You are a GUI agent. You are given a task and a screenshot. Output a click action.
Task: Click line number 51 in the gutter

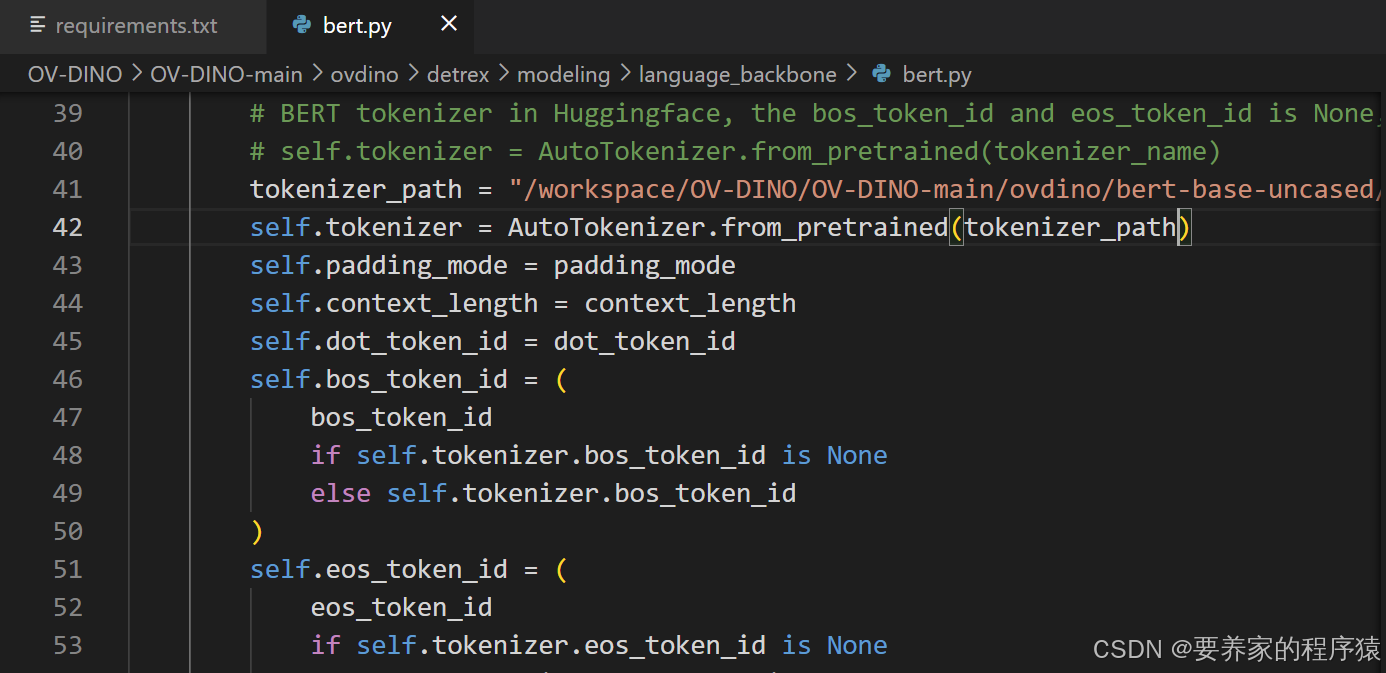(x=67, y=570)
